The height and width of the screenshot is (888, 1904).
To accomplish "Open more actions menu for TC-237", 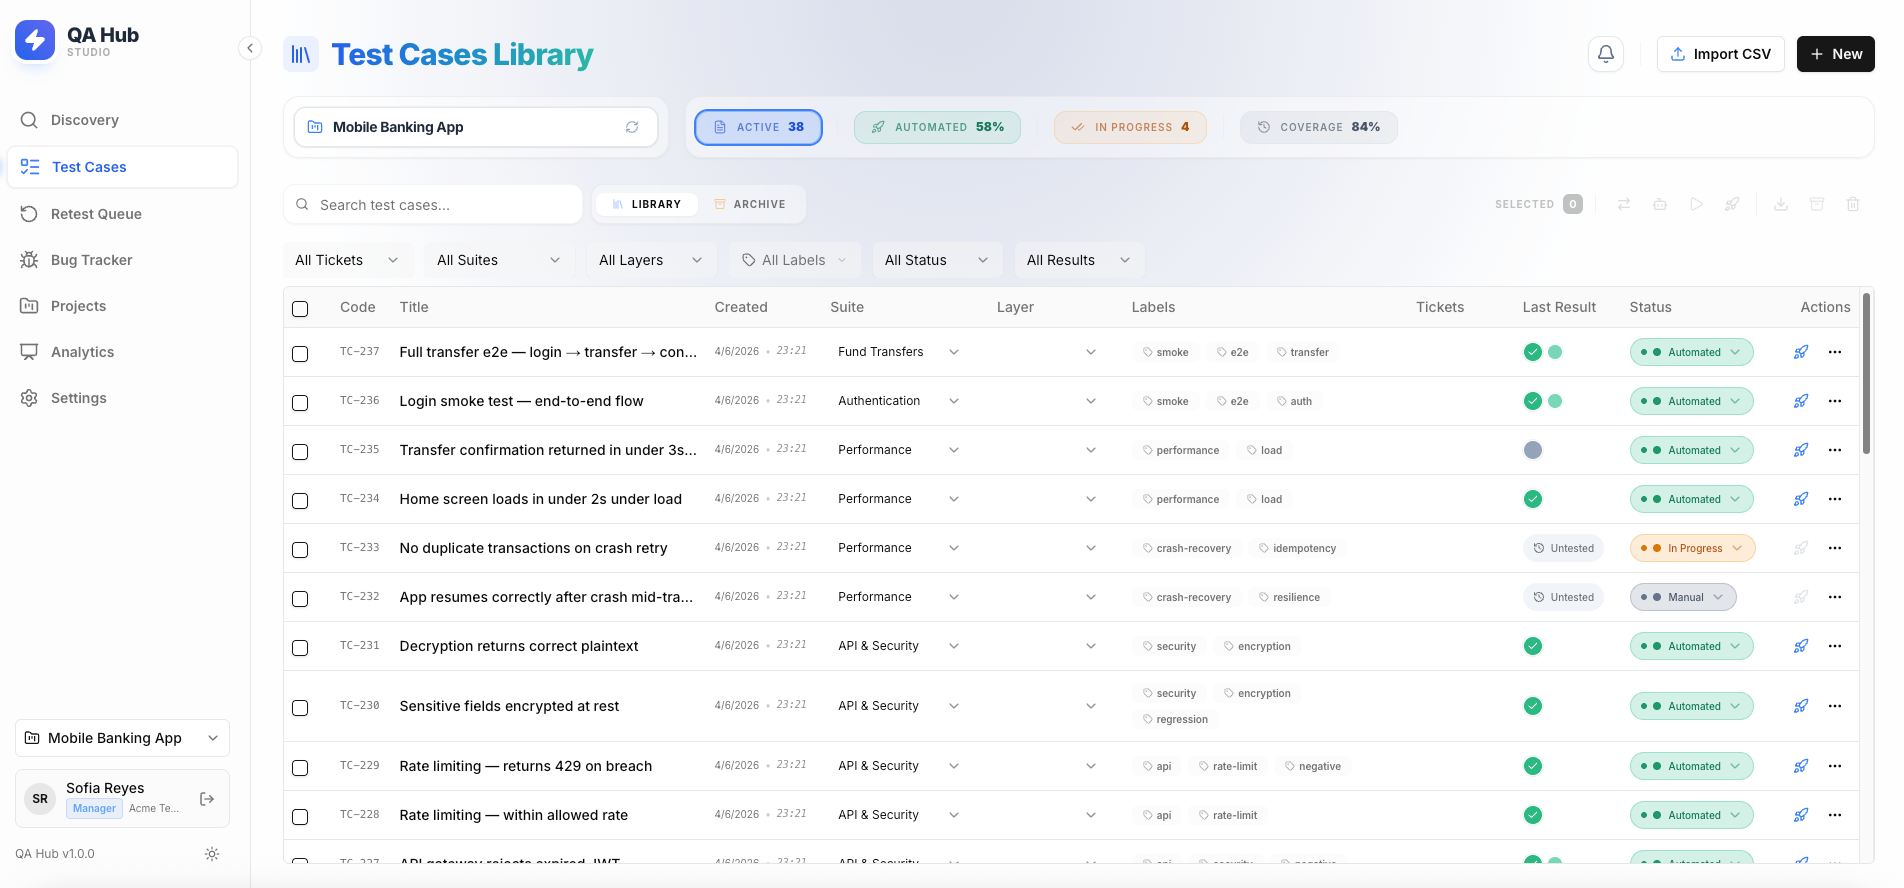I will (1835, 352).
